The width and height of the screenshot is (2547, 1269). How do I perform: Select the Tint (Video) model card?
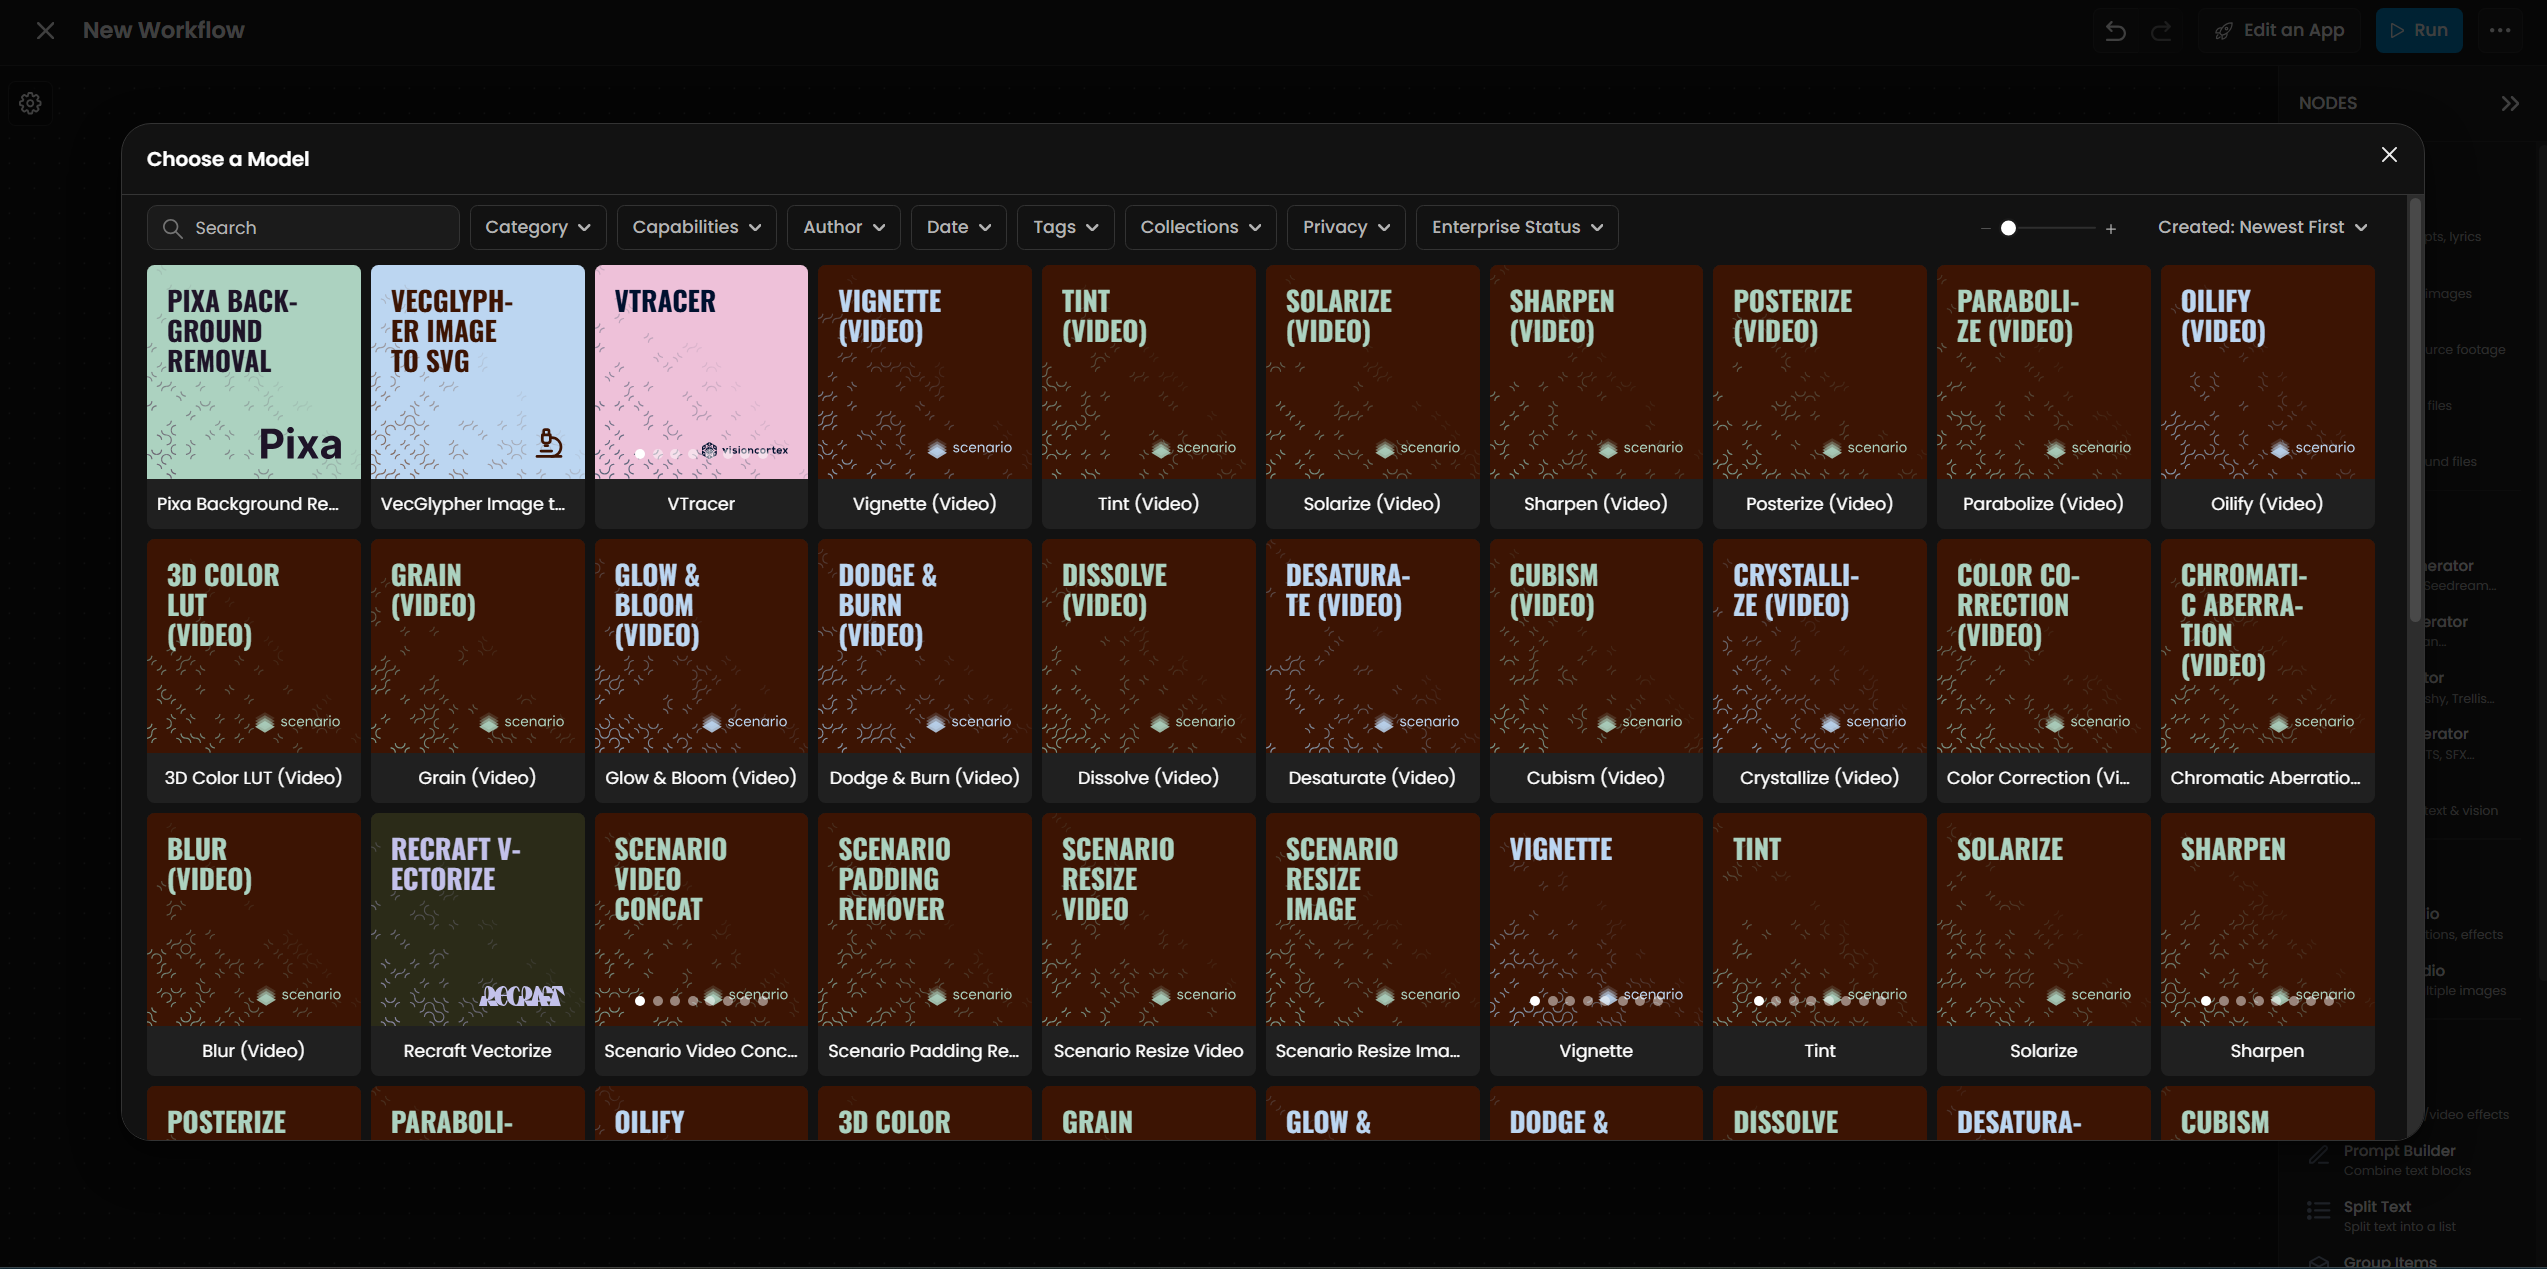[1149, 397]
